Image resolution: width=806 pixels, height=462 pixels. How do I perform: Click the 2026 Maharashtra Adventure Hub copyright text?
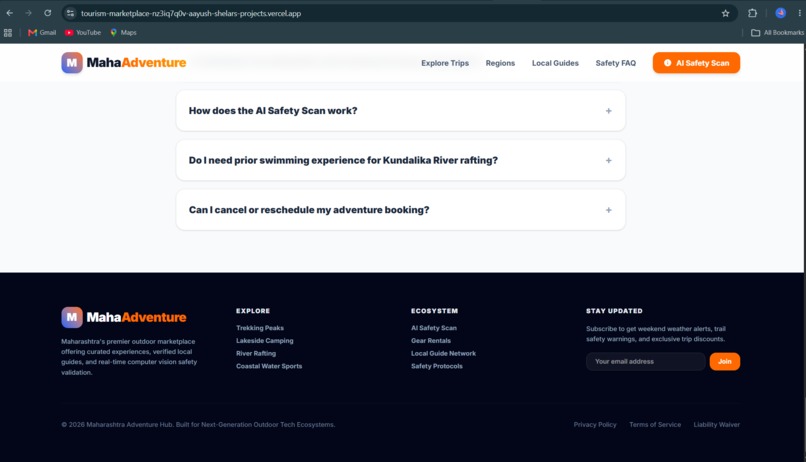tap(198, 424)
